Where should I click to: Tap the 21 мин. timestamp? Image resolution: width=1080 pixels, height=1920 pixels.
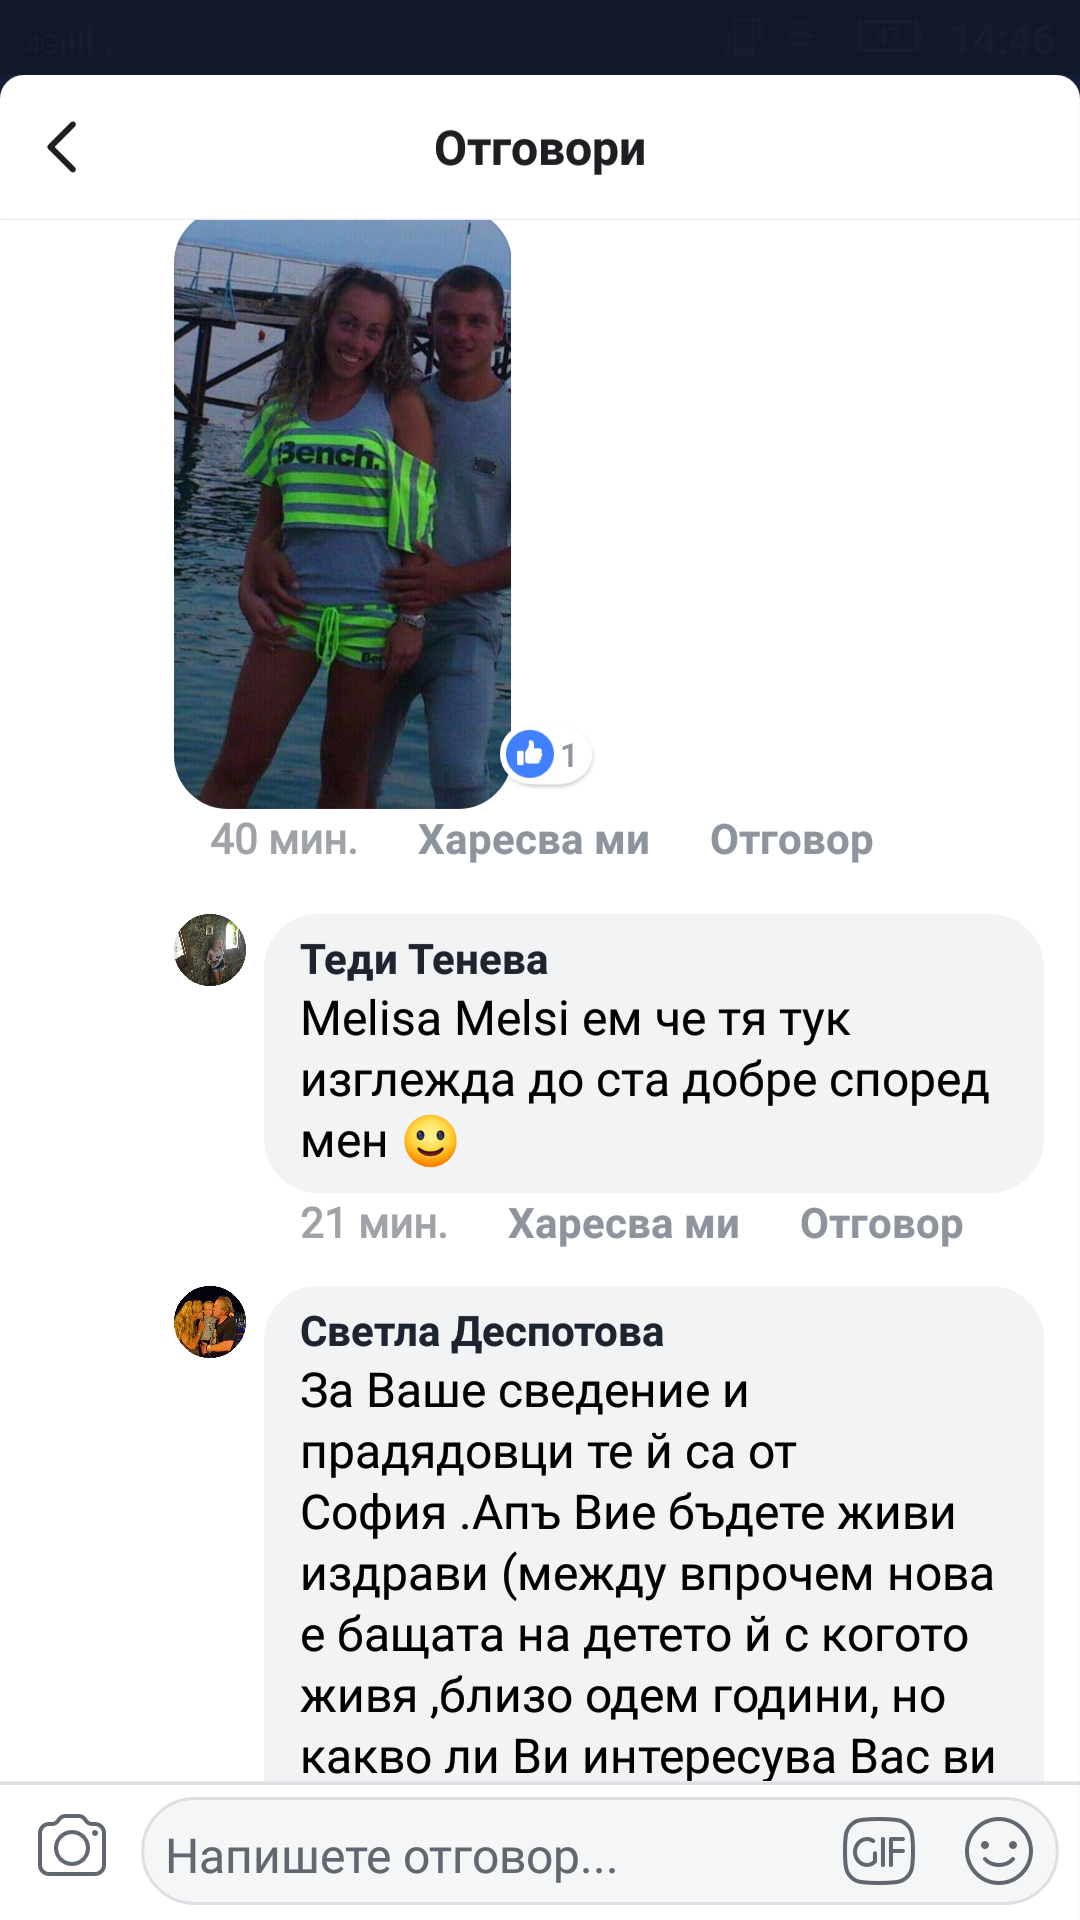(x=374, y=1224)
